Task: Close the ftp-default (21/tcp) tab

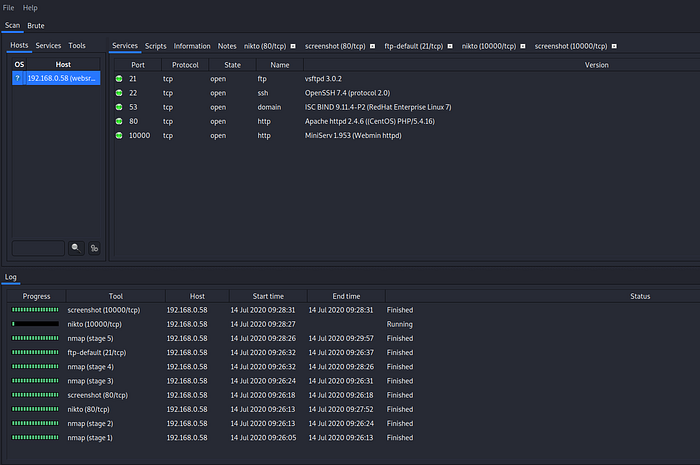Action: tap(450, 46)
